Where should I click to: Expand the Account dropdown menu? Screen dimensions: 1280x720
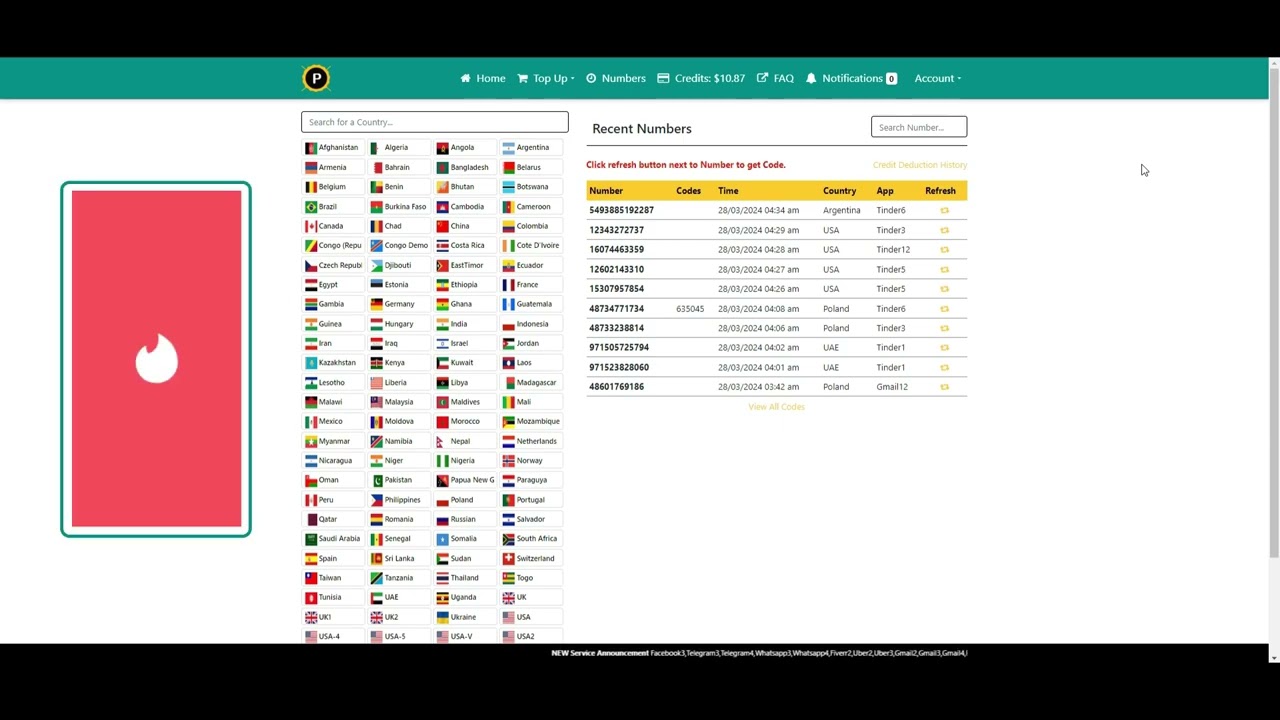pos(938,78)
